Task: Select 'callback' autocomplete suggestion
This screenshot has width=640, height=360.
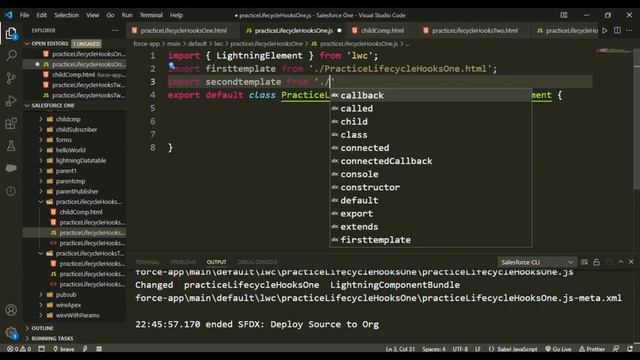Action: tap(431, 96)
